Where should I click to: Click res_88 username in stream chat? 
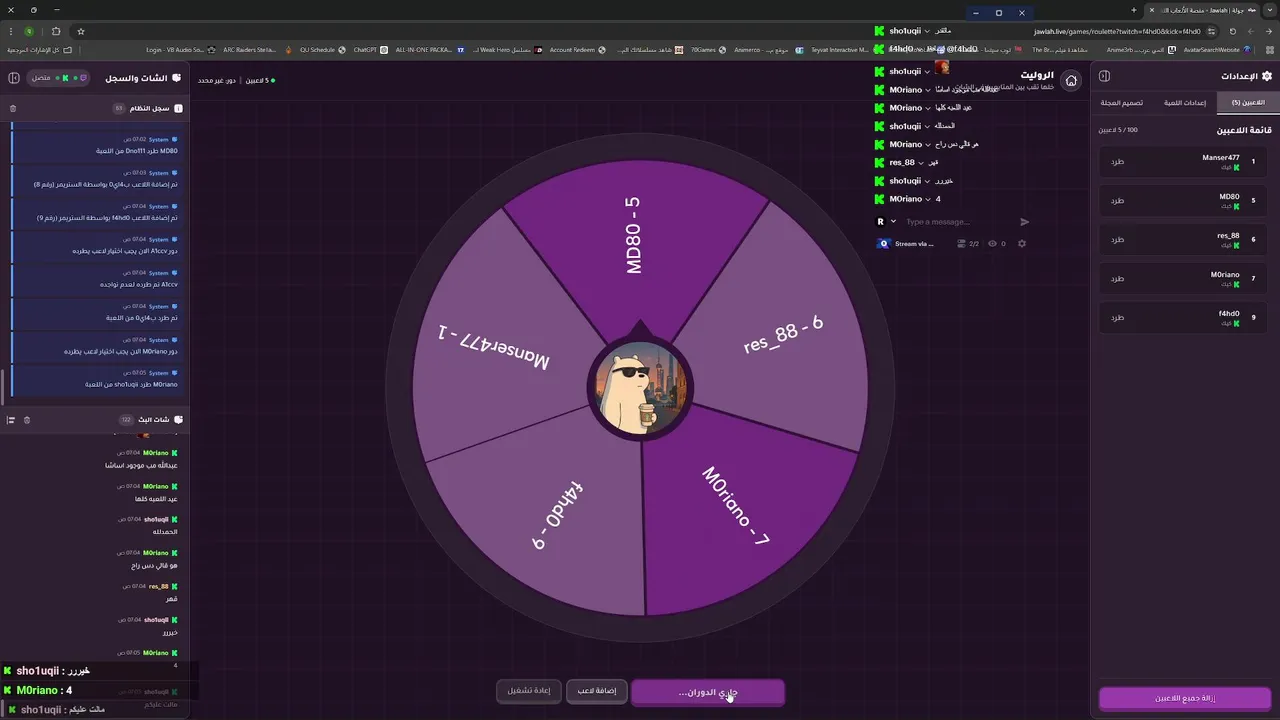tap(159, 586)
